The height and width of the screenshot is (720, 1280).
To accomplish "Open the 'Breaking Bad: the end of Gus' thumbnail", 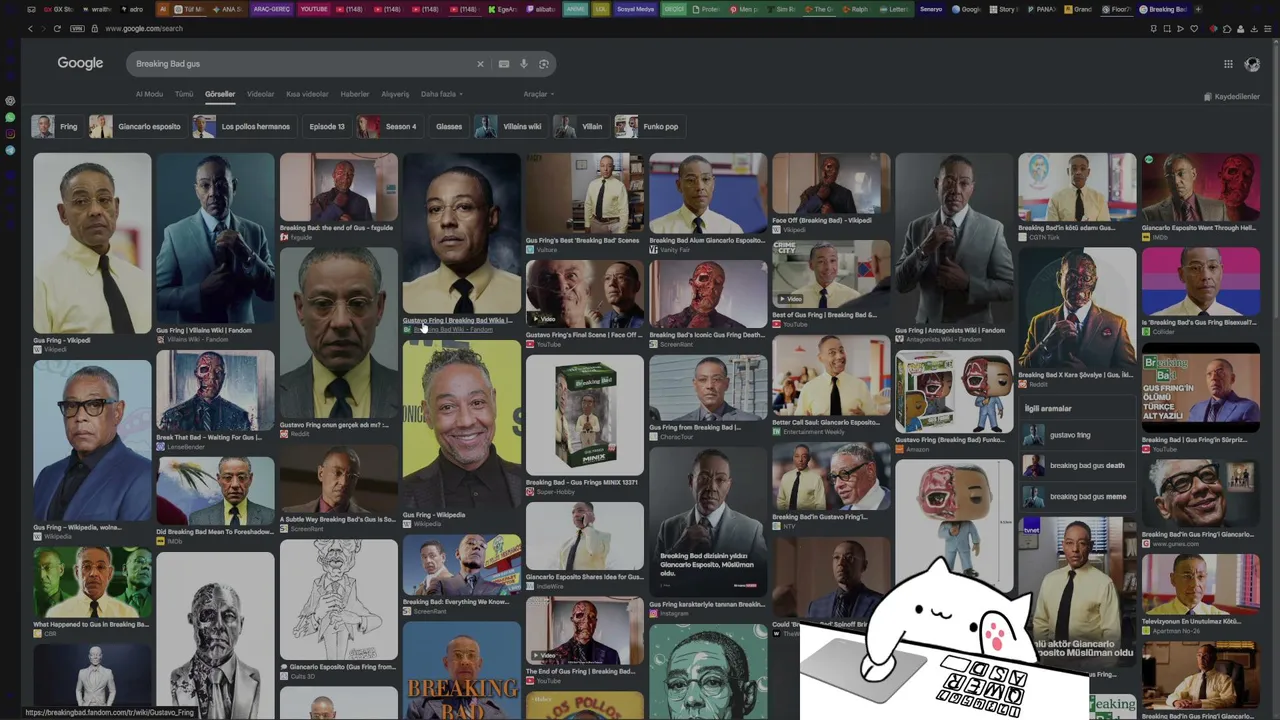I will [x=338, y=187].
